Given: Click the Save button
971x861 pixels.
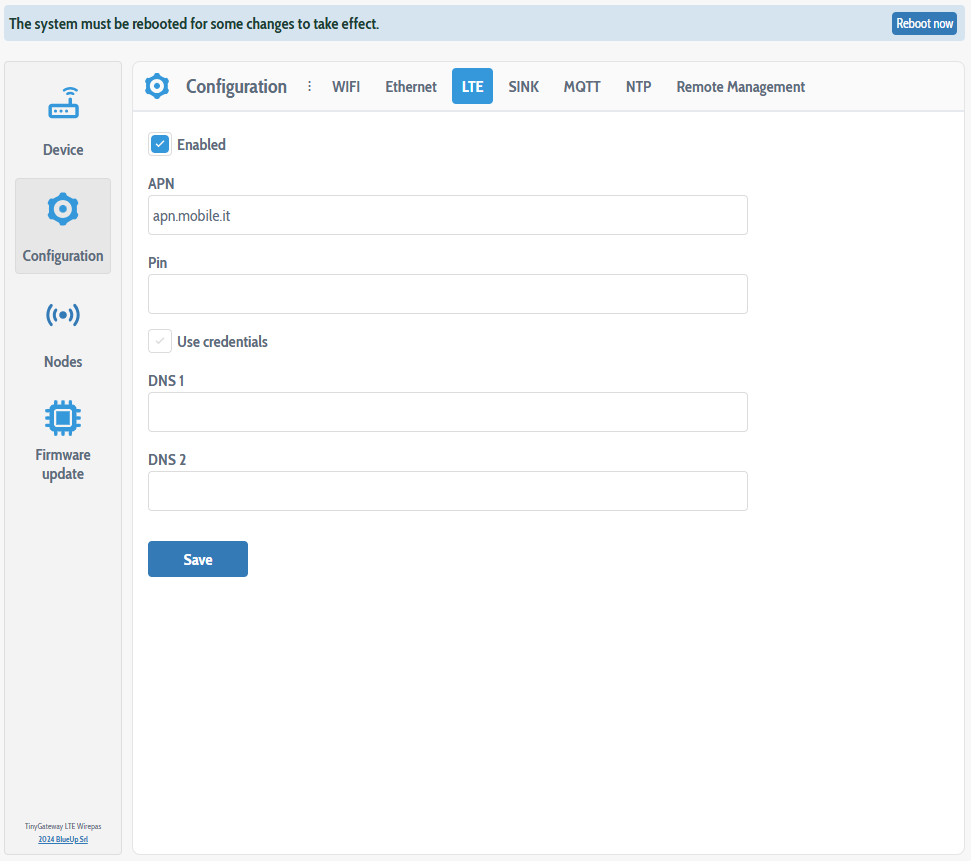Looking at the screenshot, I should (198, 559).
